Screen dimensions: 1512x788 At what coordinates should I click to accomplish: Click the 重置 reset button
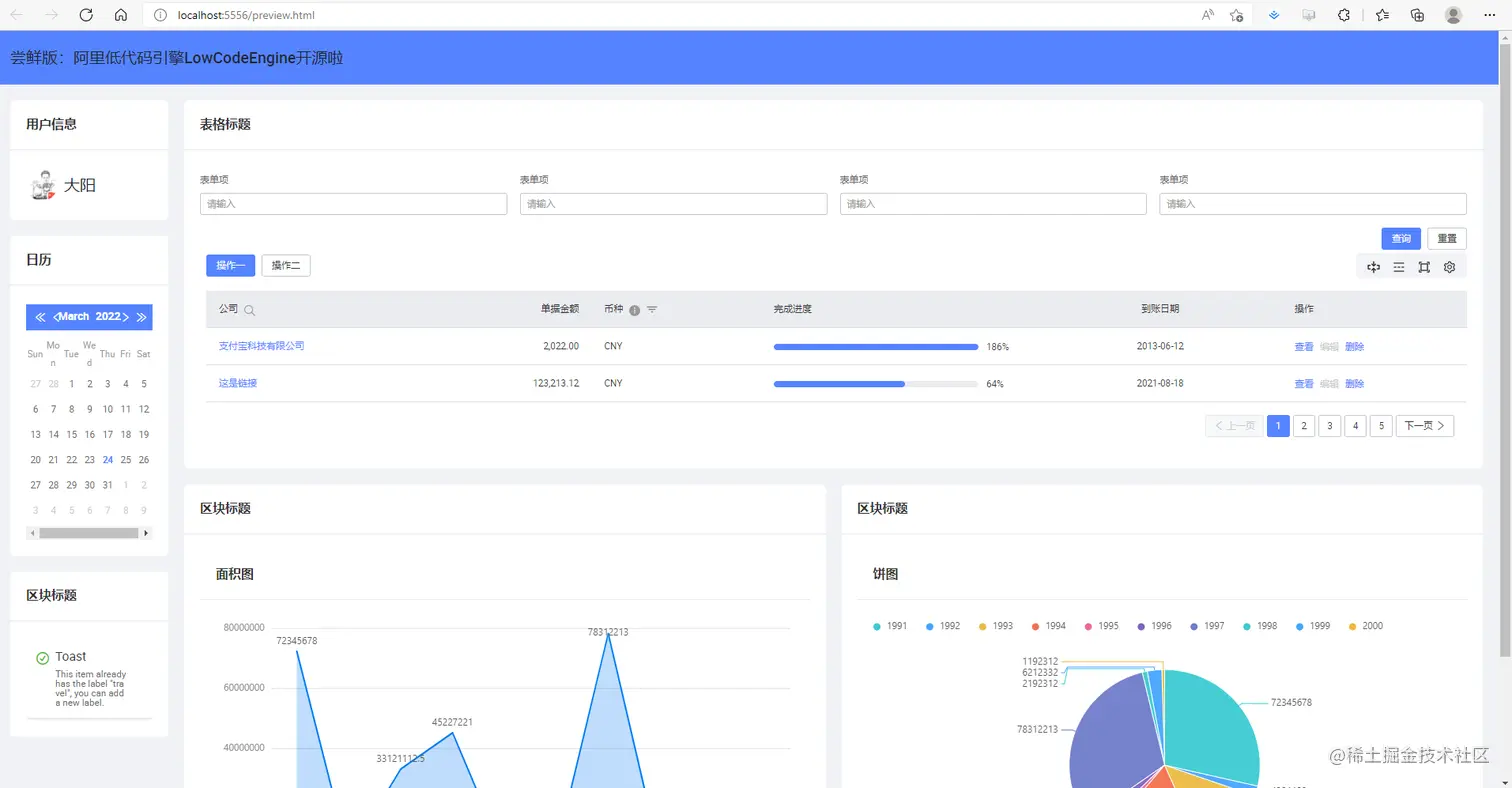tap(1447, 239)
